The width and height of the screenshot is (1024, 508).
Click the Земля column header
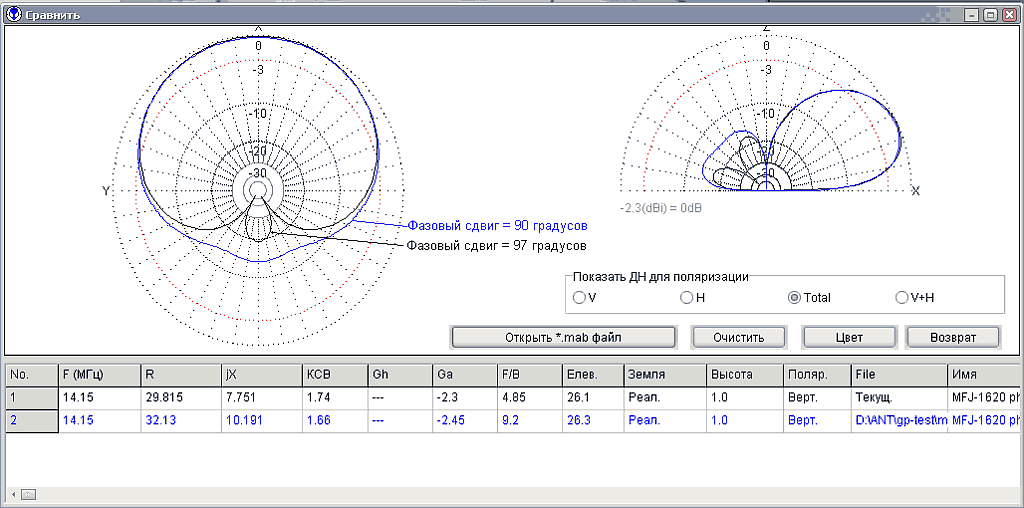pos(662,374)
